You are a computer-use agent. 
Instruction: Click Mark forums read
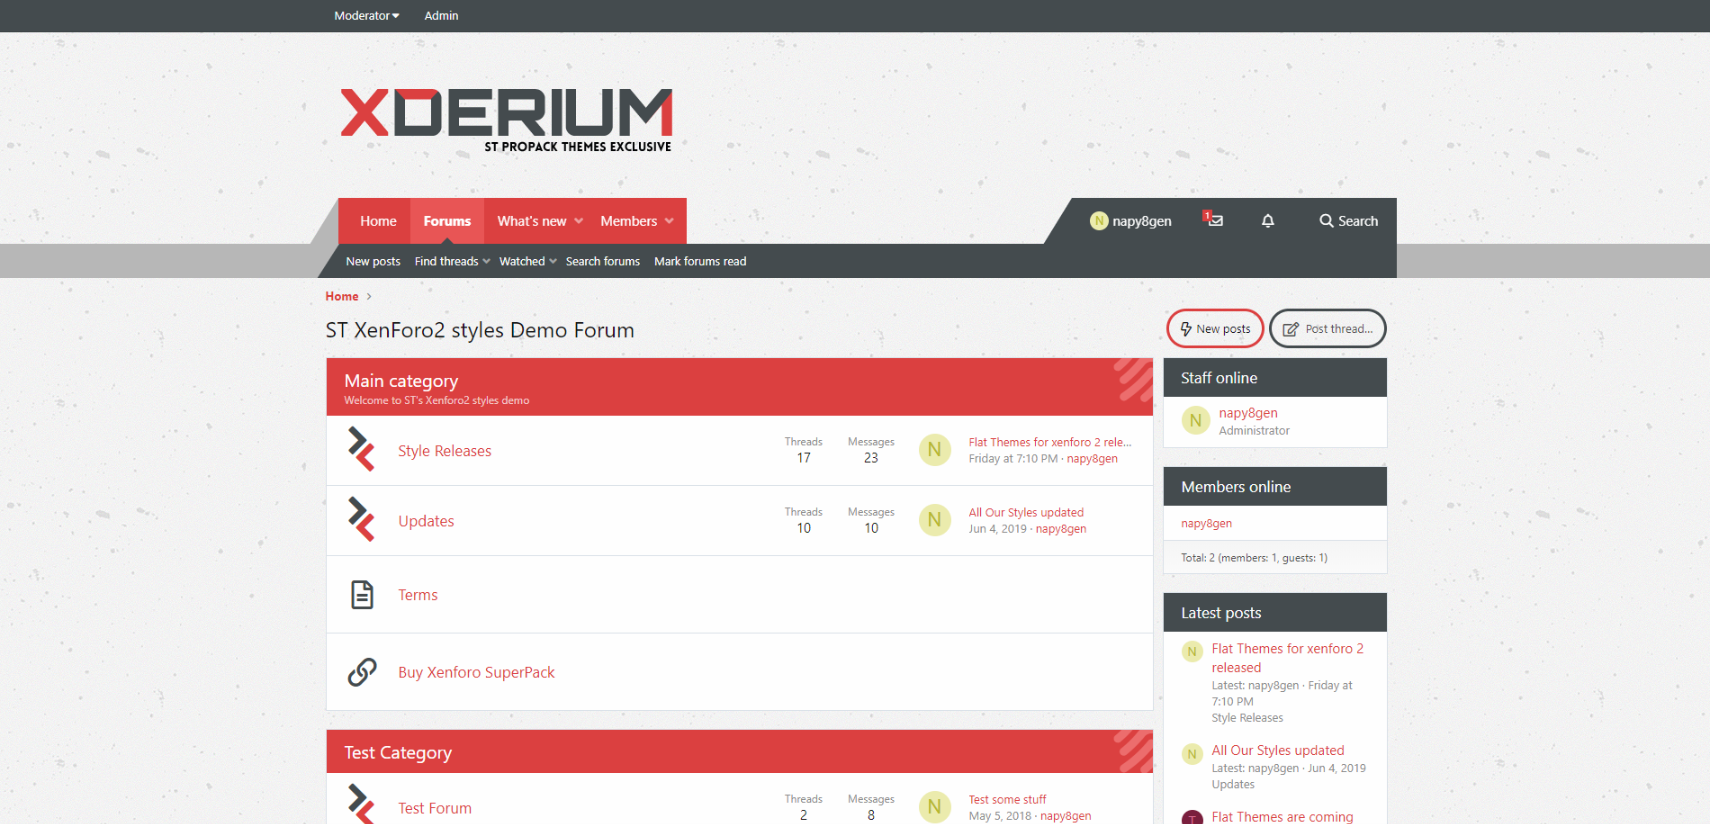click(x=700, y=261)
